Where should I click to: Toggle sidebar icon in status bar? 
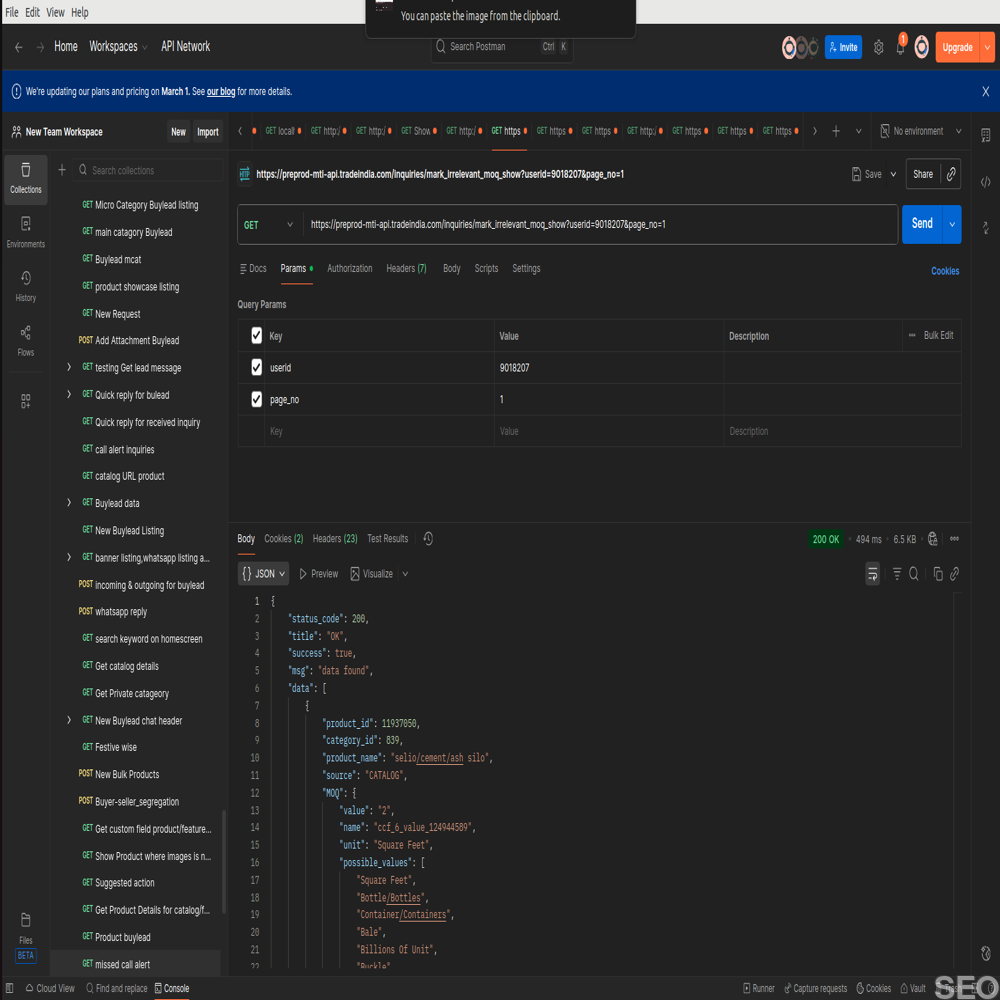point(10,988)
